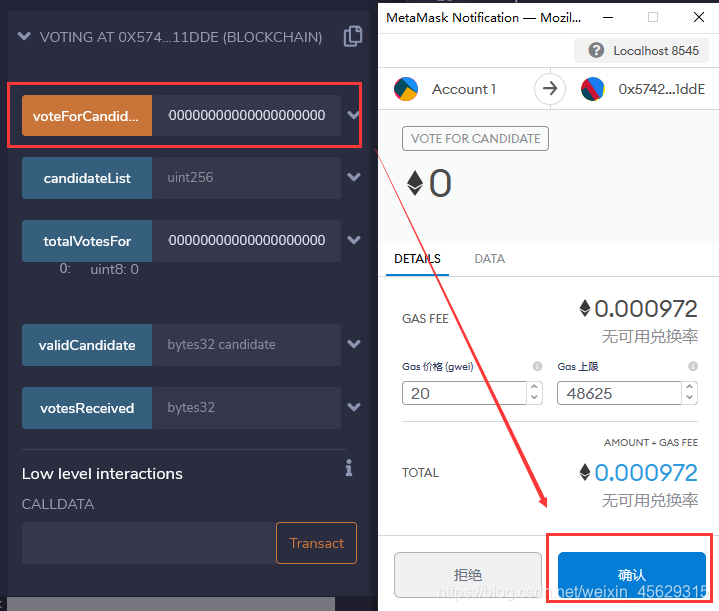The image size is (719, 611).
Task: Close the MetaMask Notification window
Action: click(x=698, y=17)
